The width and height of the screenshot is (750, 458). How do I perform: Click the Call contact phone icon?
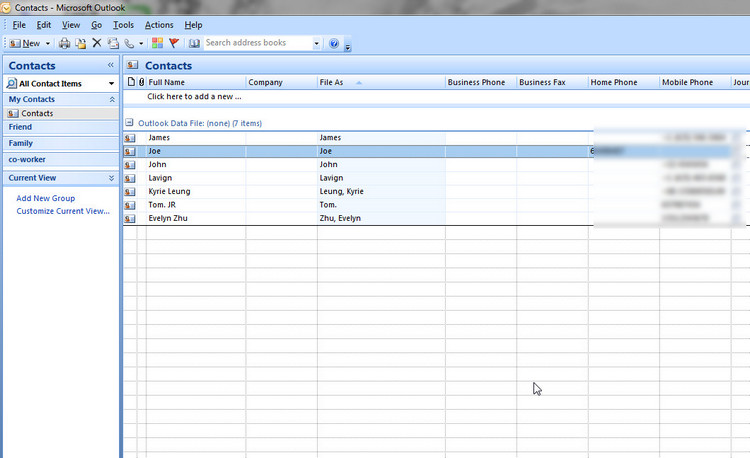pyautogui.click(x=129, y=44)
